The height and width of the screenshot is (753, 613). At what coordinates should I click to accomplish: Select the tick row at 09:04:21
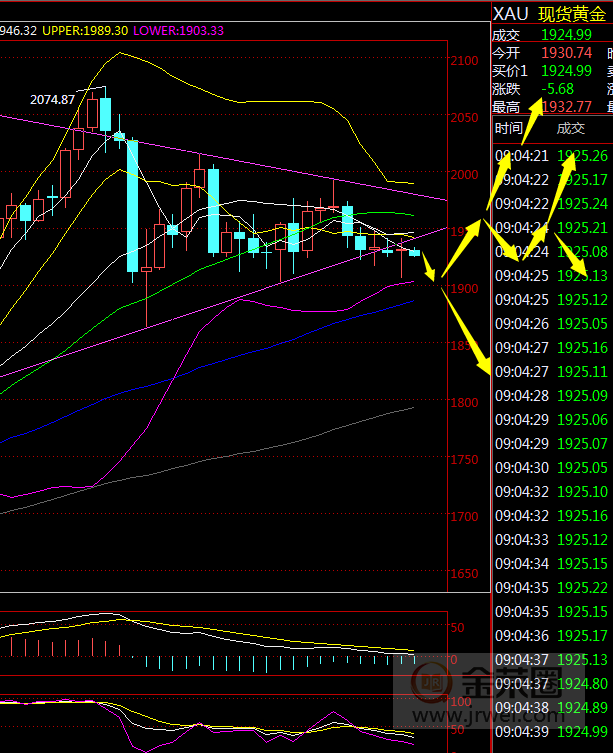pos(552,156)
